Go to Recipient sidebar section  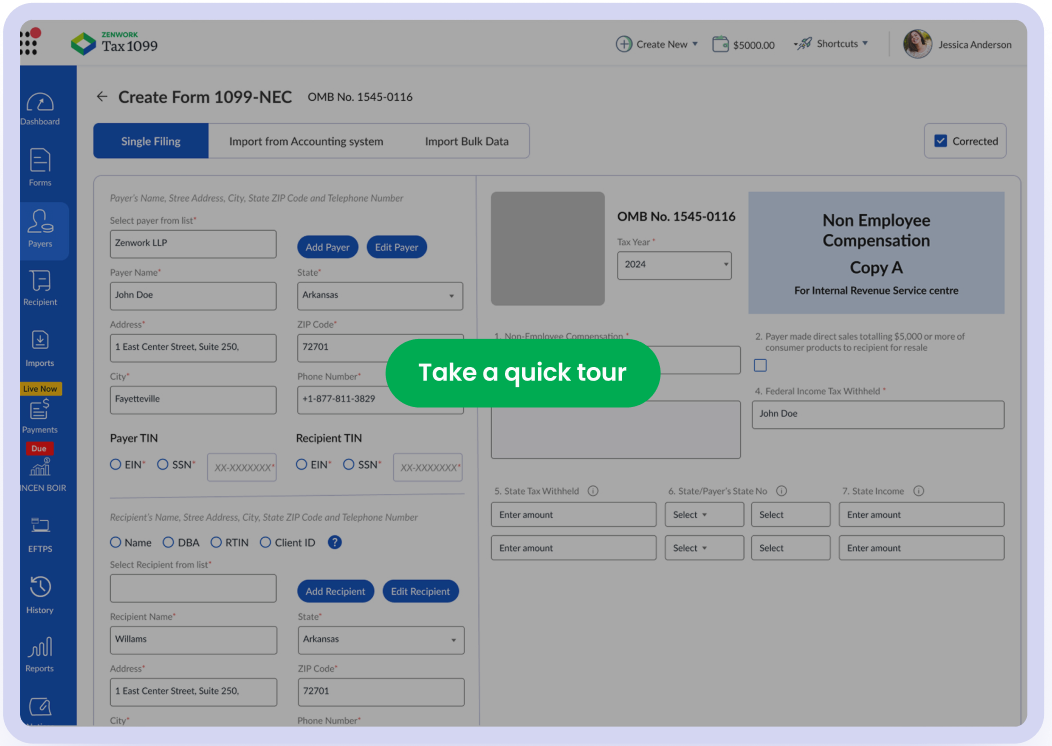click(40, 286)
